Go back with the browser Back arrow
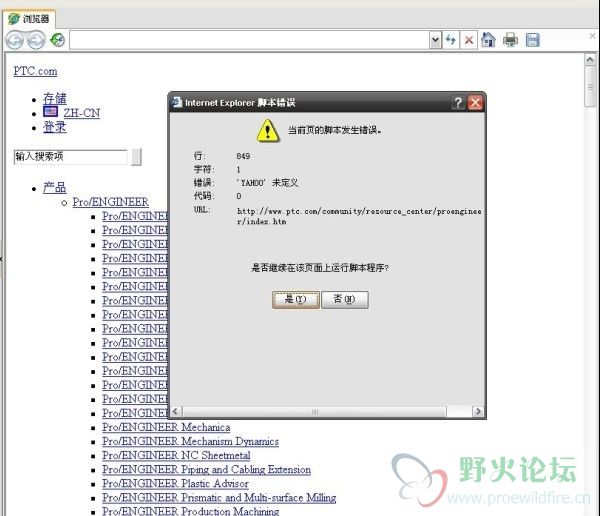The height and width of the screenshot is (516, 600). (x=14, y=40)
